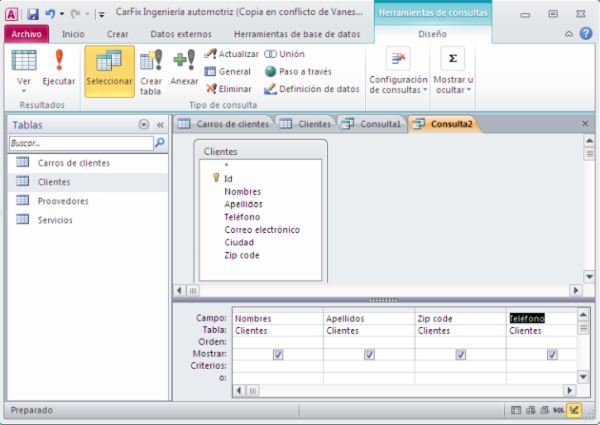
Task: Select the Eliminar delete query icon
Action: tap(231, 88)
